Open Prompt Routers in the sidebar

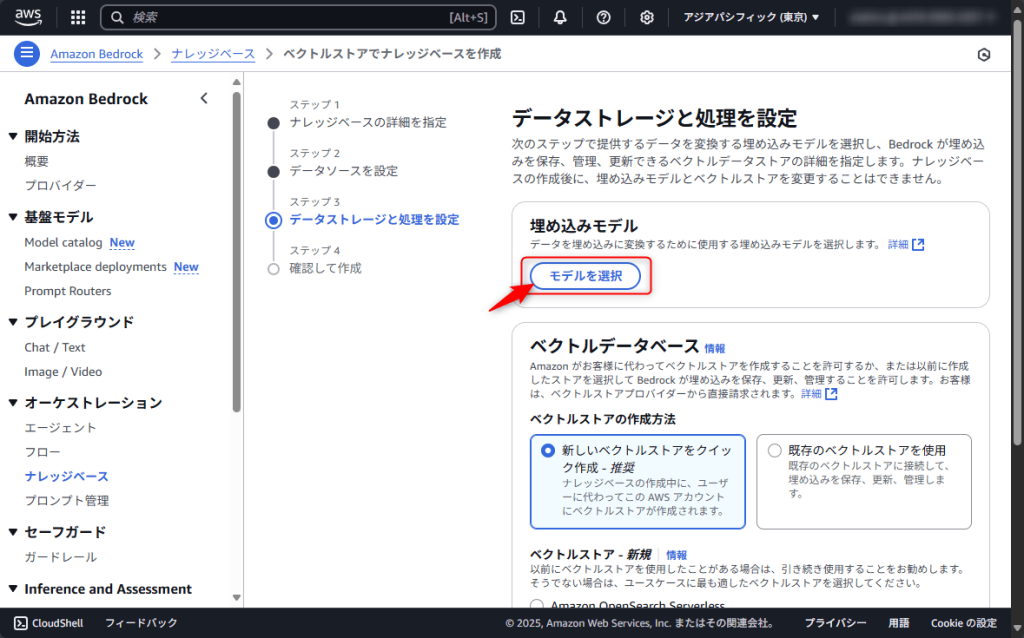(x=68, y=291)
